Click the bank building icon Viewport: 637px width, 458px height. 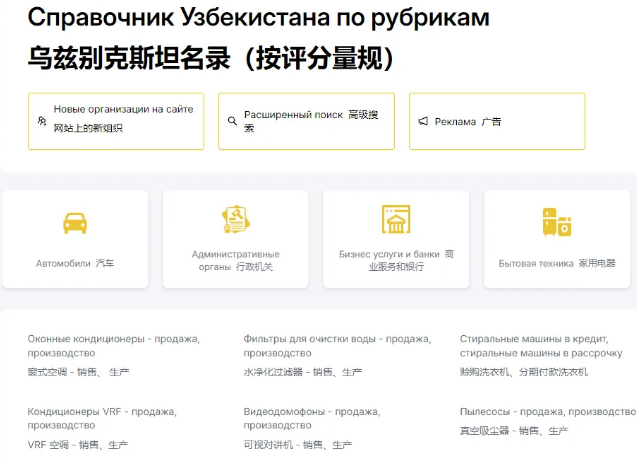click(x=396, y=219)
